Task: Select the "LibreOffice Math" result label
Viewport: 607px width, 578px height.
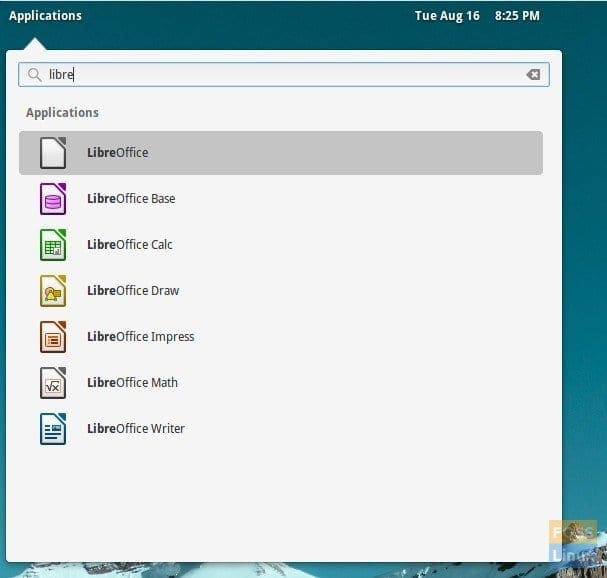Action: 132,383
